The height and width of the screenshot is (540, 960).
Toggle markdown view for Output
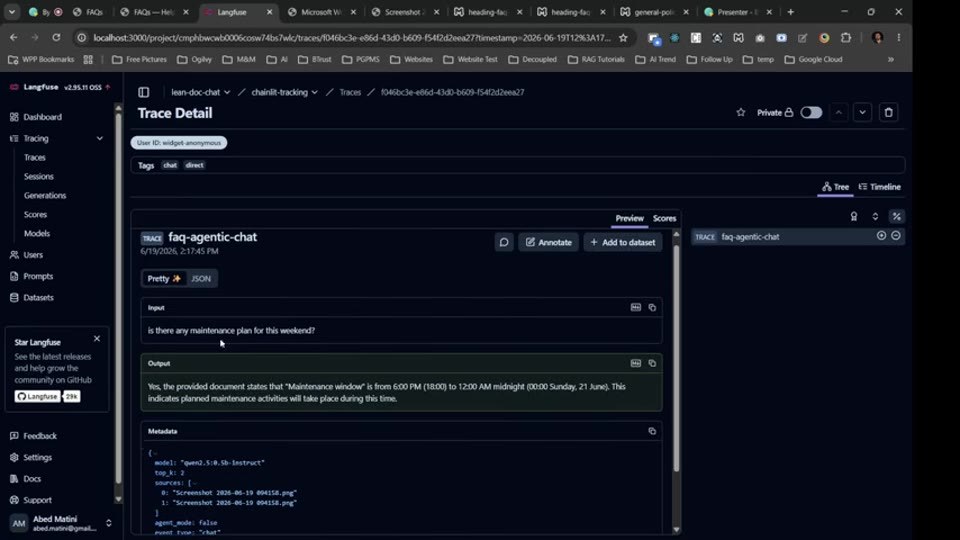point(636,363)
